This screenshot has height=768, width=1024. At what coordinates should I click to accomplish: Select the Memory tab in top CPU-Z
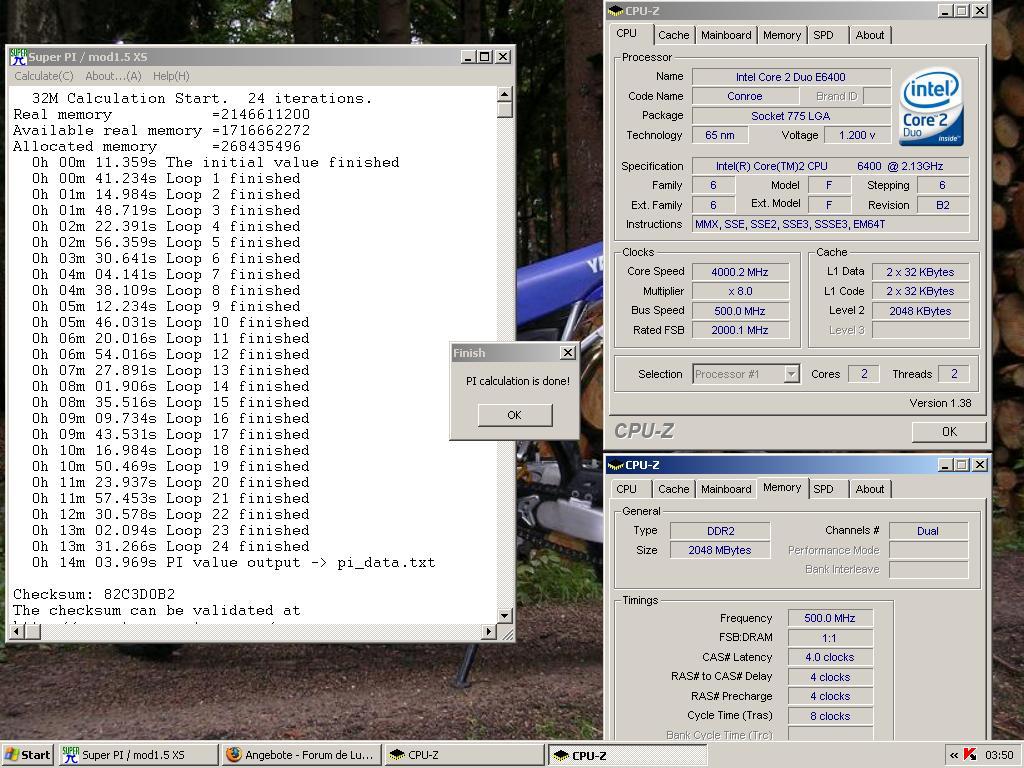click(x=782, y=35)
